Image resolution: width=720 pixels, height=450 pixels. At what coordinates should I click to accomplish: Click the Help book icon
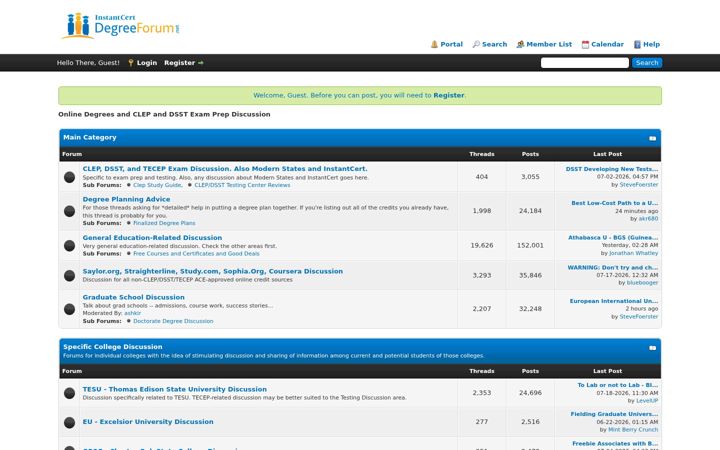[x=637, y=45]
